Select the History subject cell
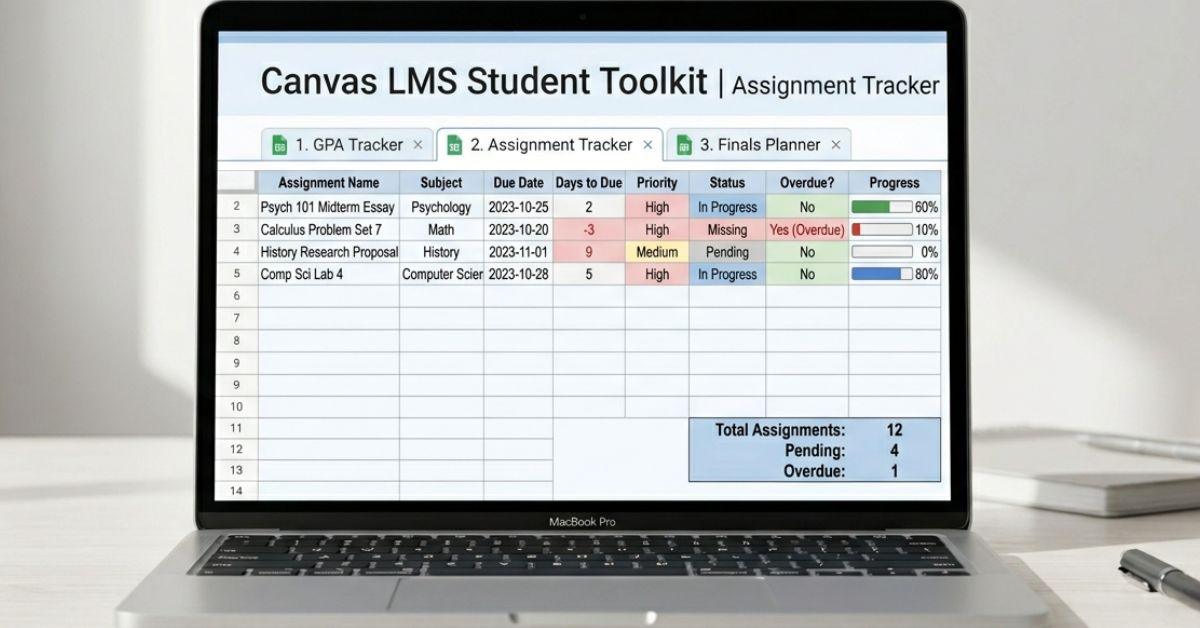This screenshot has height=628, width=1200. click(441, 252)
